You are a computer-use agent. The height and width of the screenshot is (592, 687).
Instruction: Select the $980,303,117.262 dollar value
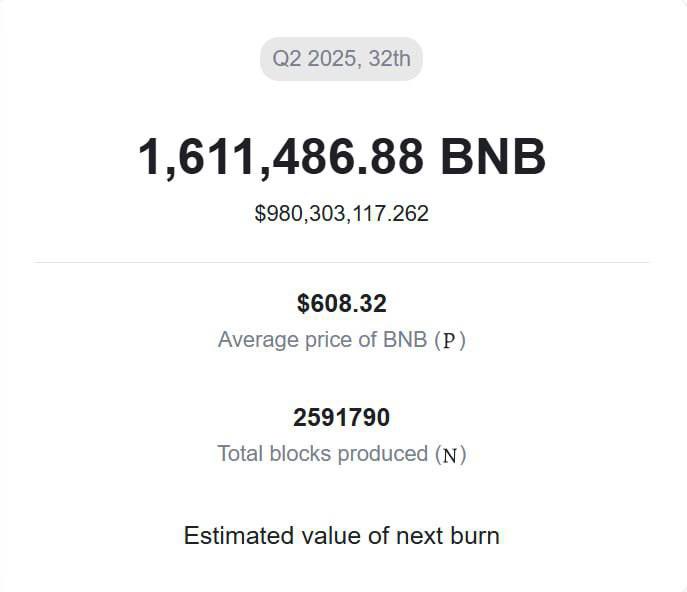click(341, 213)
